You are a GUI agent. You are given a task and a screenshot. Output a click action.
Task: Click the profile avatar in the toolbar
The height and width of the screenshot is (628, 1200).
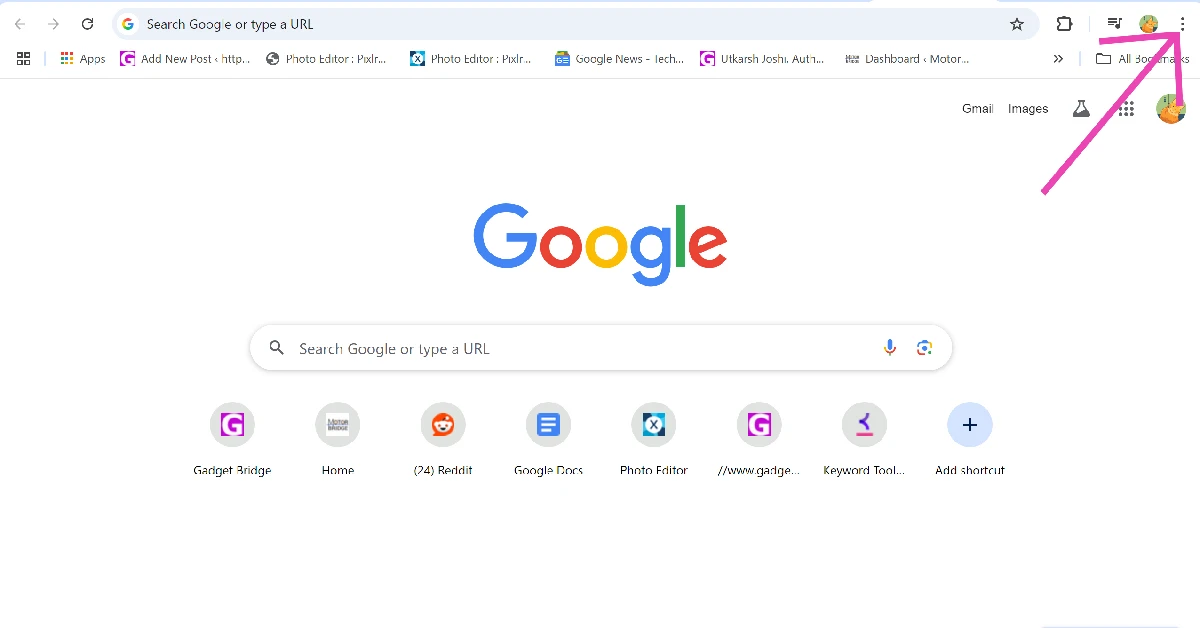click(1147, 23)
